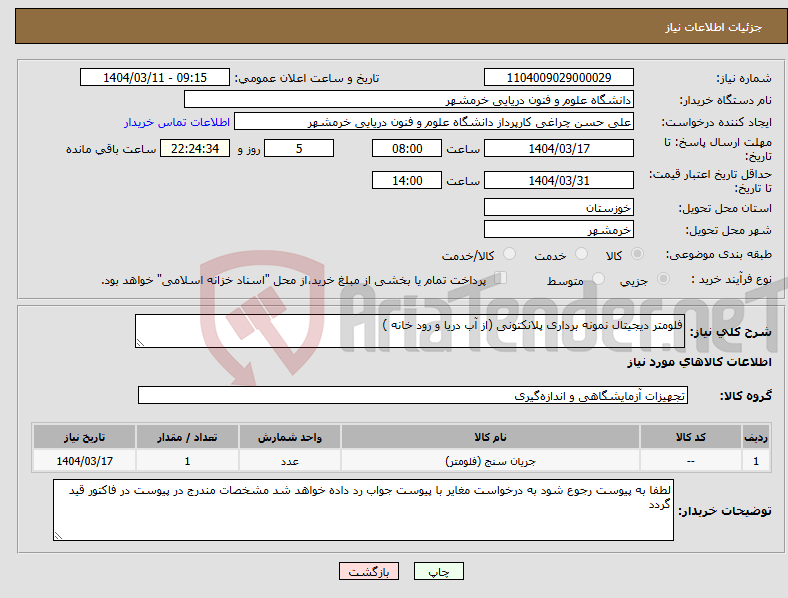Click the buyer organization name field
Viewport: 788px width, 598px height.
point(409,99)
